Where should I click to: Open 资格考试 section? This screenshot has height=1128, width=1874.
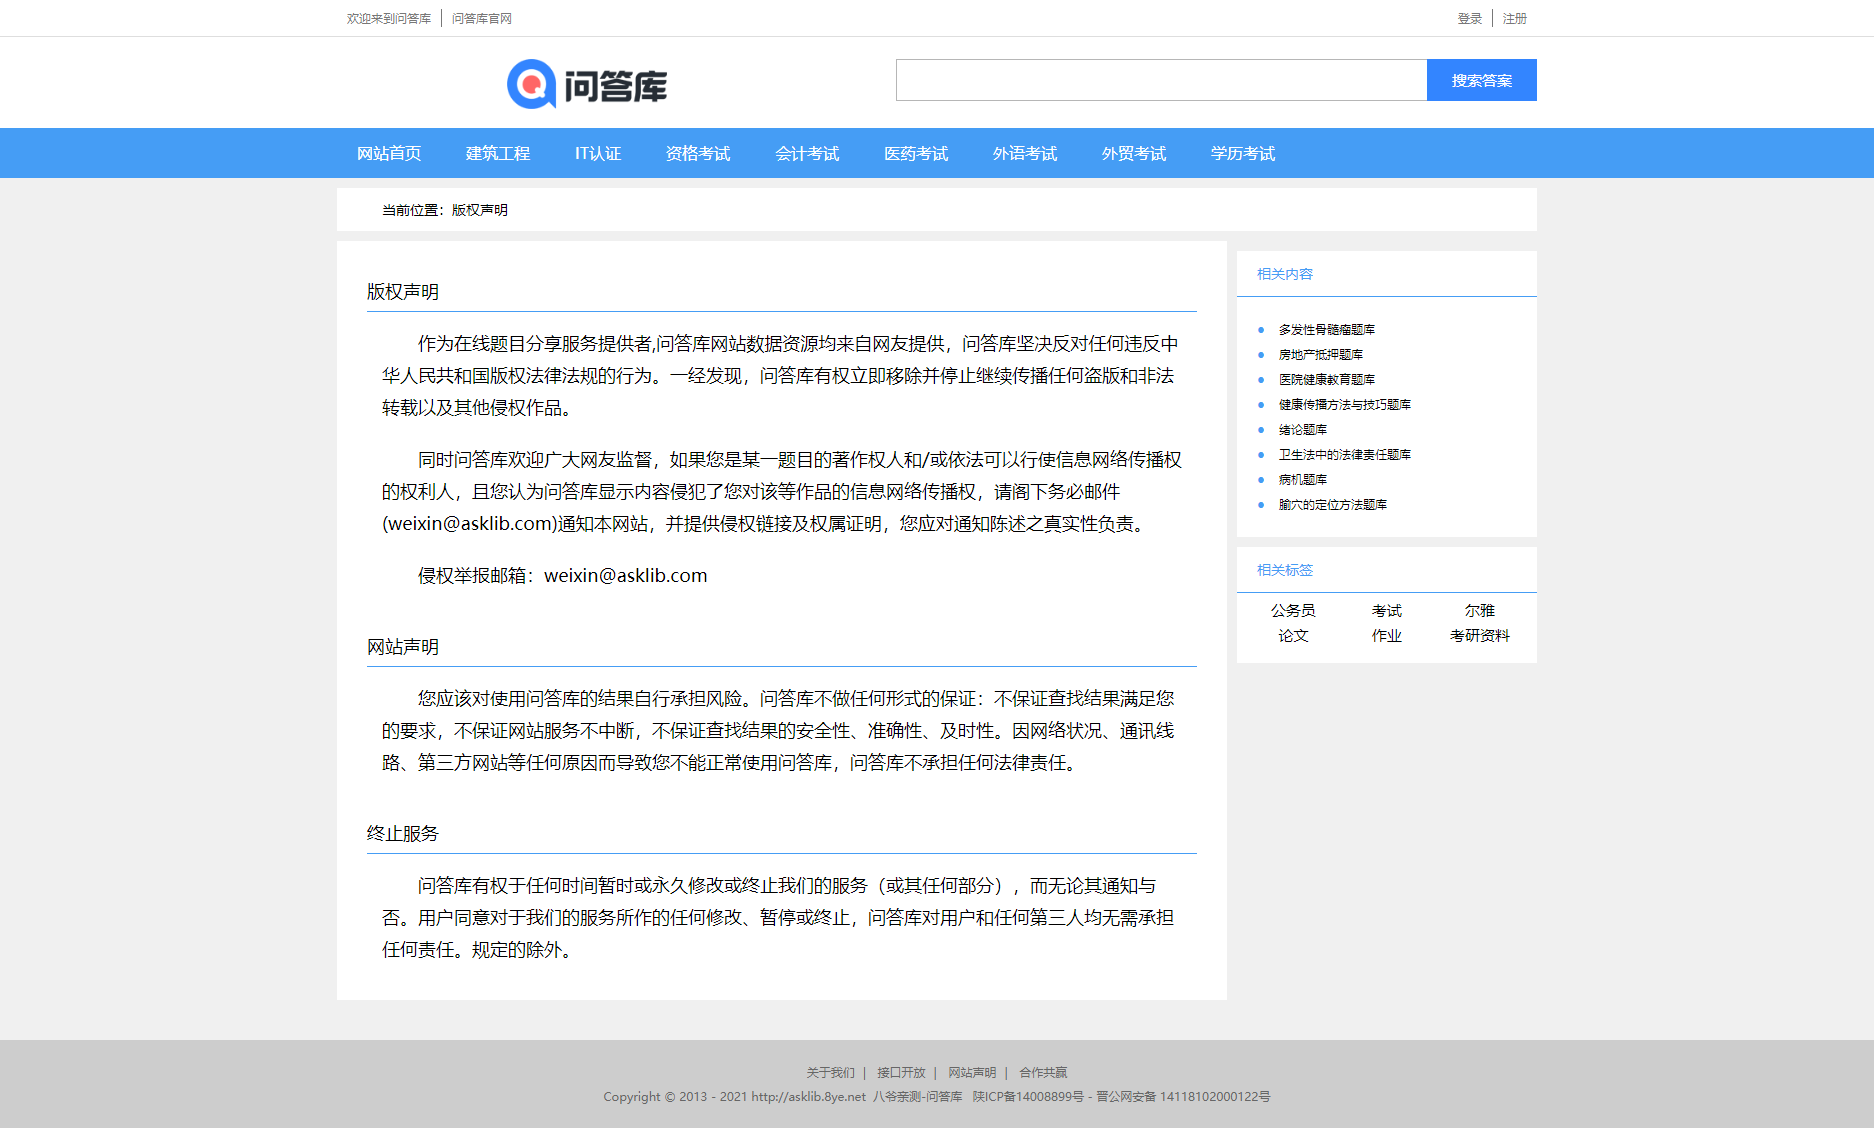click(x=697, y=153)
